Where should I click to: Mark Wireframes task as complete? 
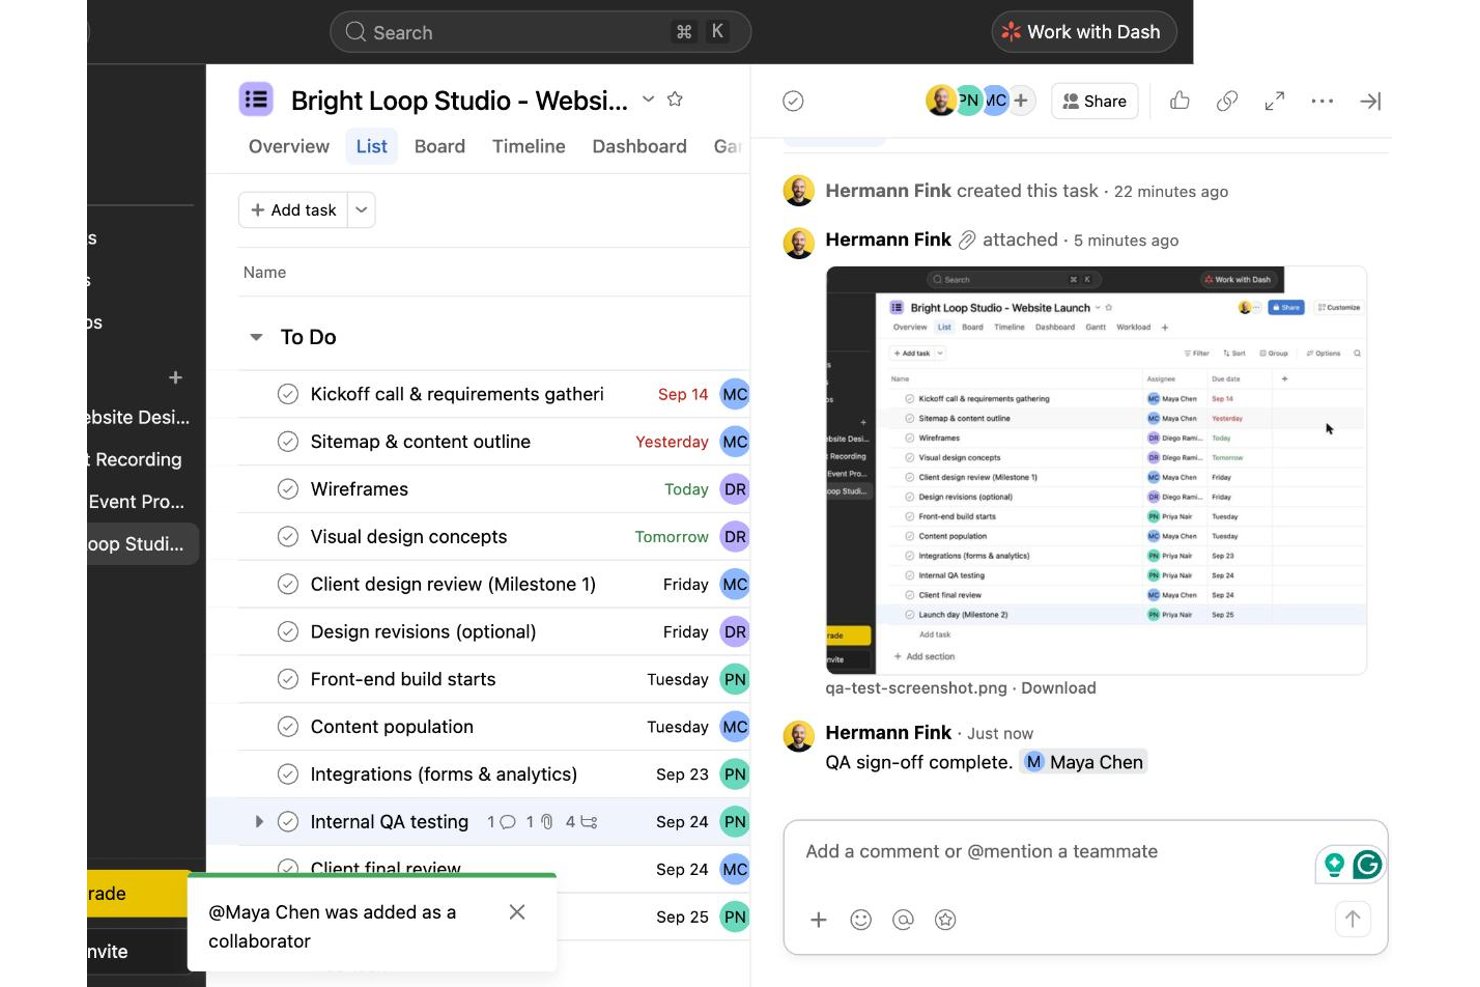[288, 489]
